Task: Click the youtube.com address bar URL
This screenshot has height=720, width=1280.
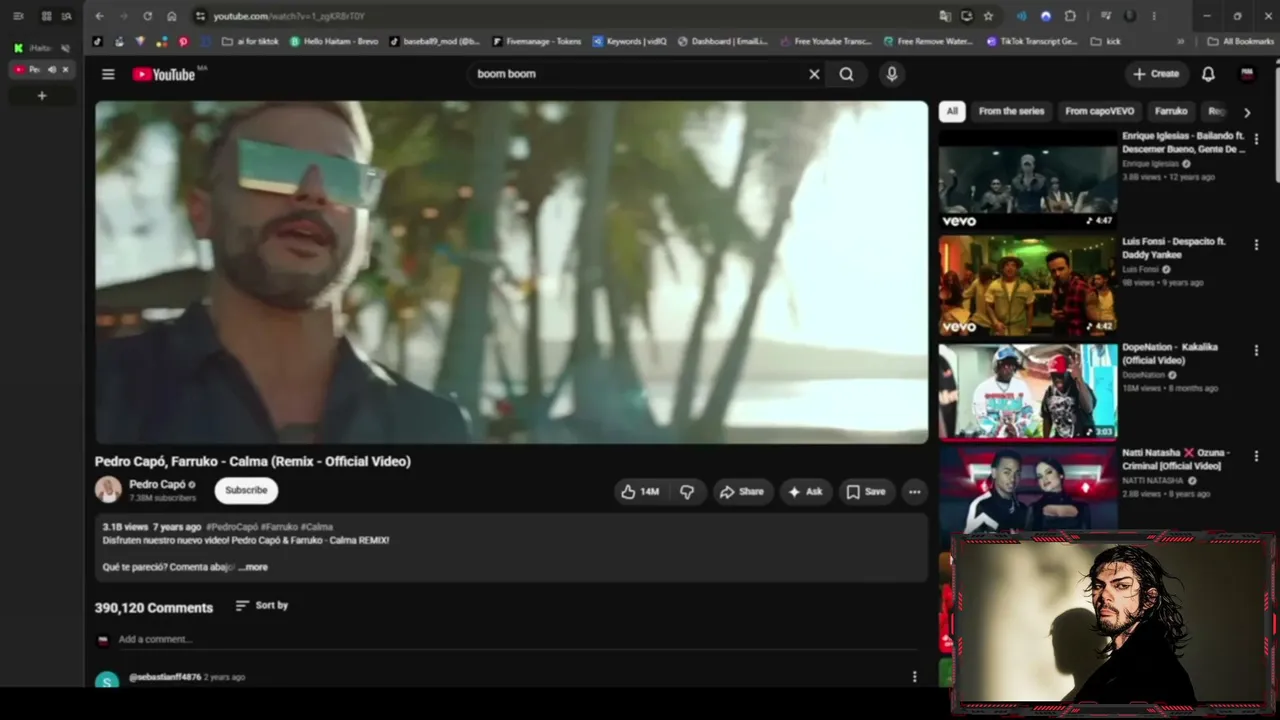Action: coord(289,16)
